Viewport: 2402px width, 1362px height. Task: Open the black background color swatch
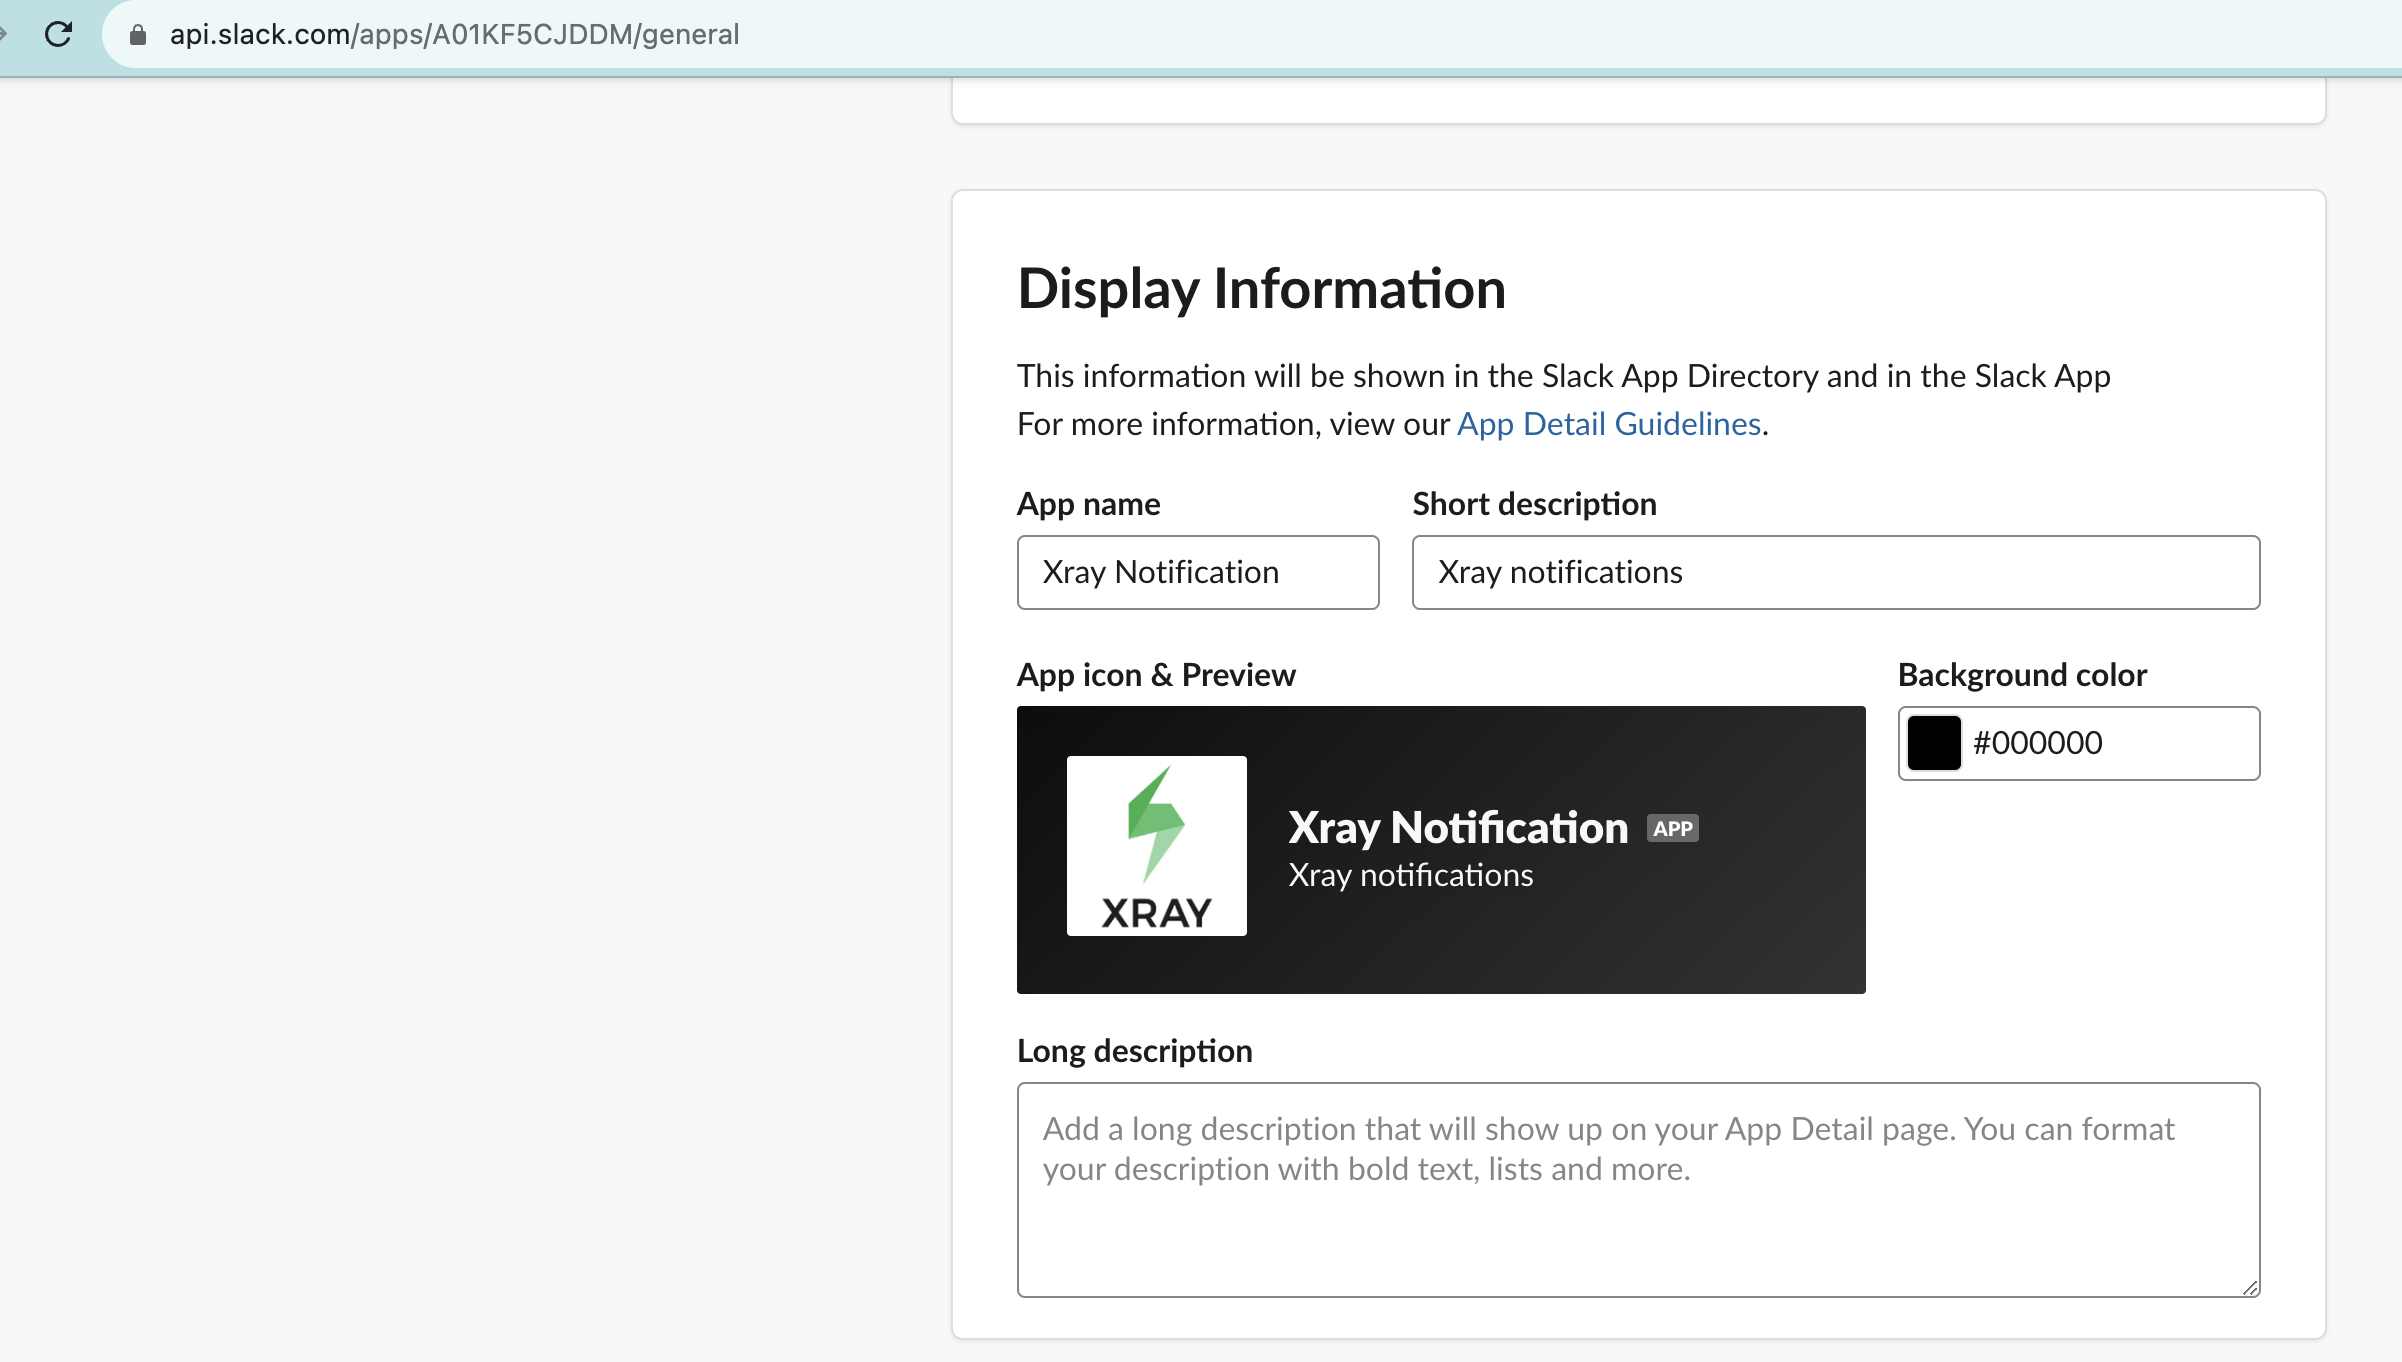tap(1934, 743)
